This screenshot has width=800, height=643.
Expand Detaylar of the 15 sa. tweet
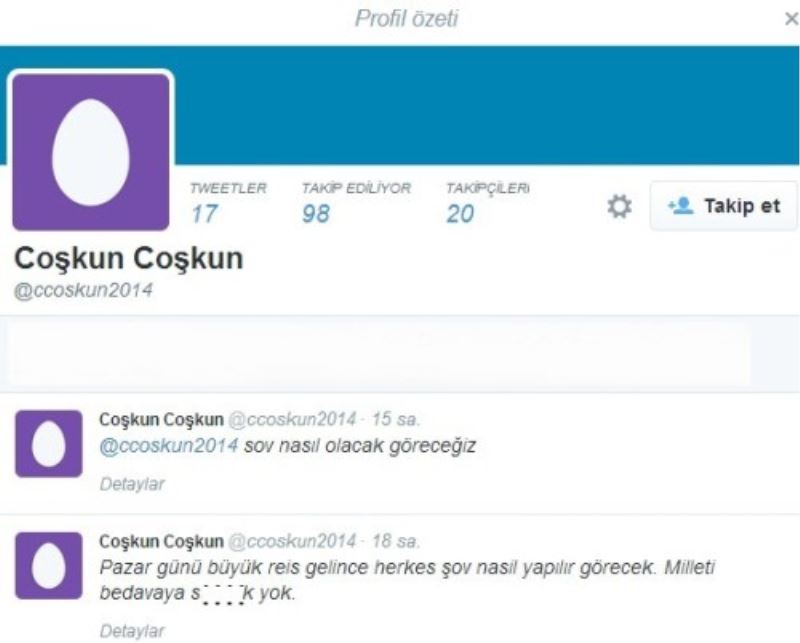[x=132, y=484]
